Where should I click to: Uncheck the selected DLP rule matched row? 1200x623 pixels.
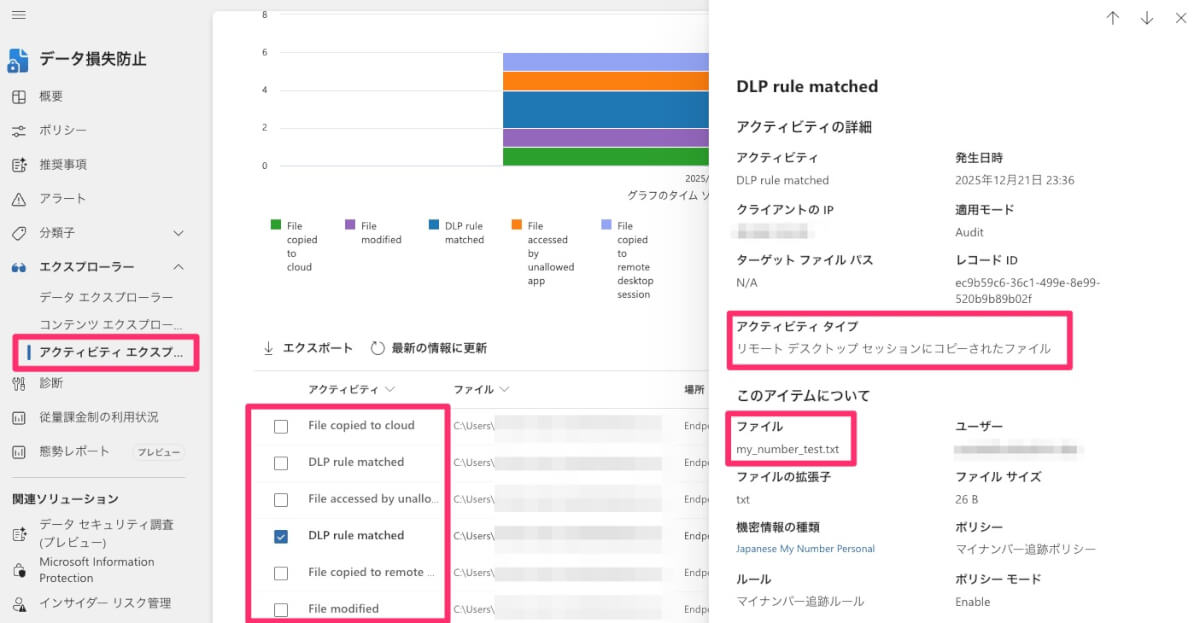[x=281, y=536]
